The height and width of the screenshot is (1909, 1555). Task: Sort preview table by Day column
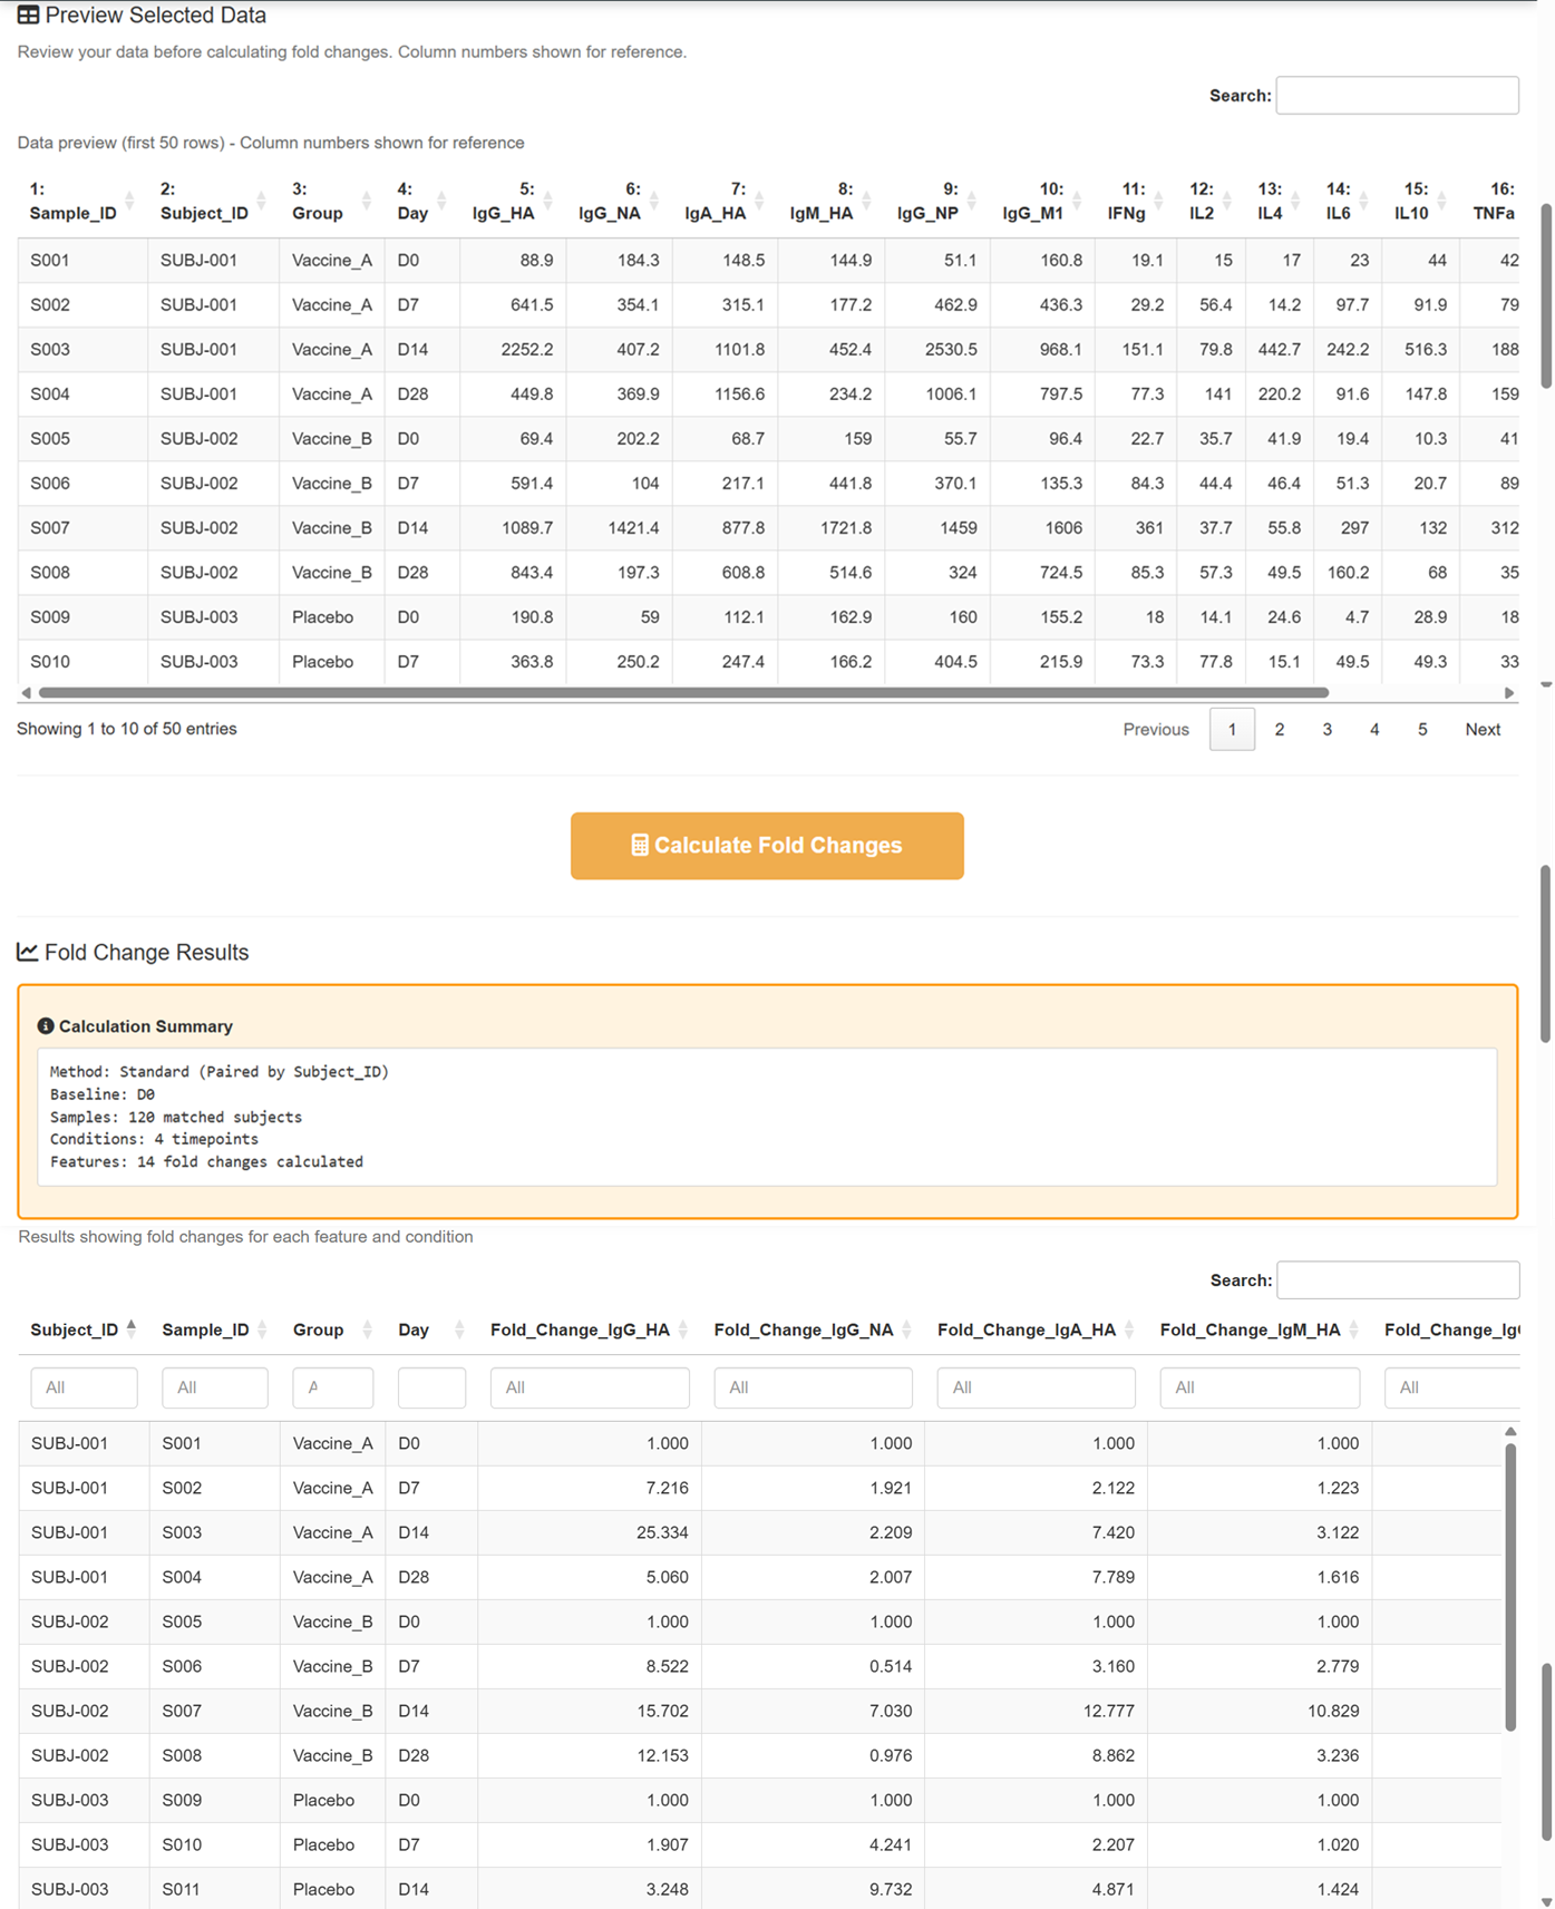coord(422,201)
